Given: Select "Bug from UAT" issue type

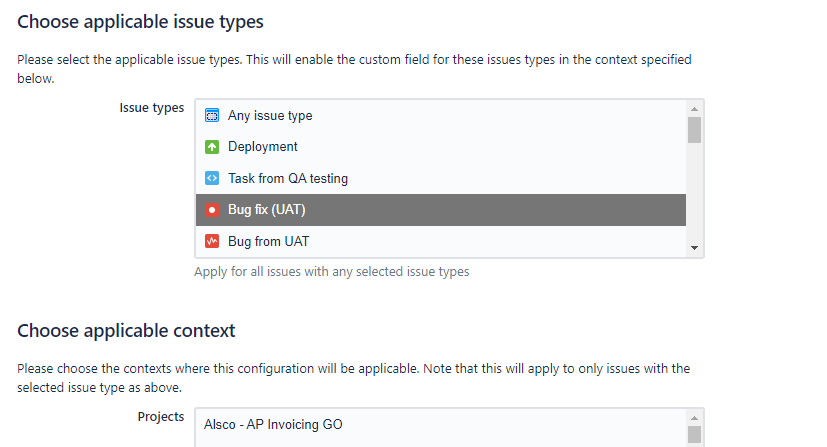Looking at the screenshot, I should coord(268,242).
